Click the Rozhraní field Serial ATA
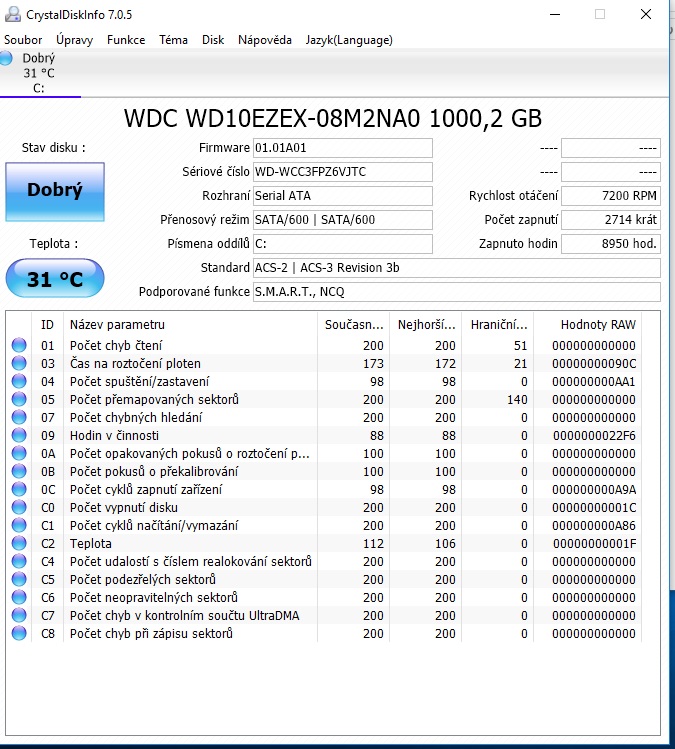The image size is (675, 749). point(343,196)
